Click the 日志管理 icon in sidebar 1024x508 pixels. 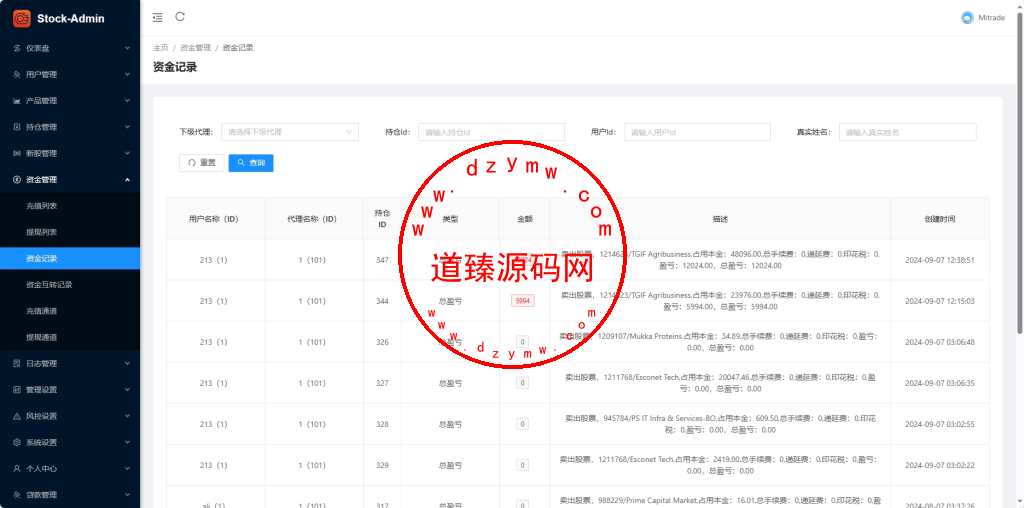(x=17, y=363)
